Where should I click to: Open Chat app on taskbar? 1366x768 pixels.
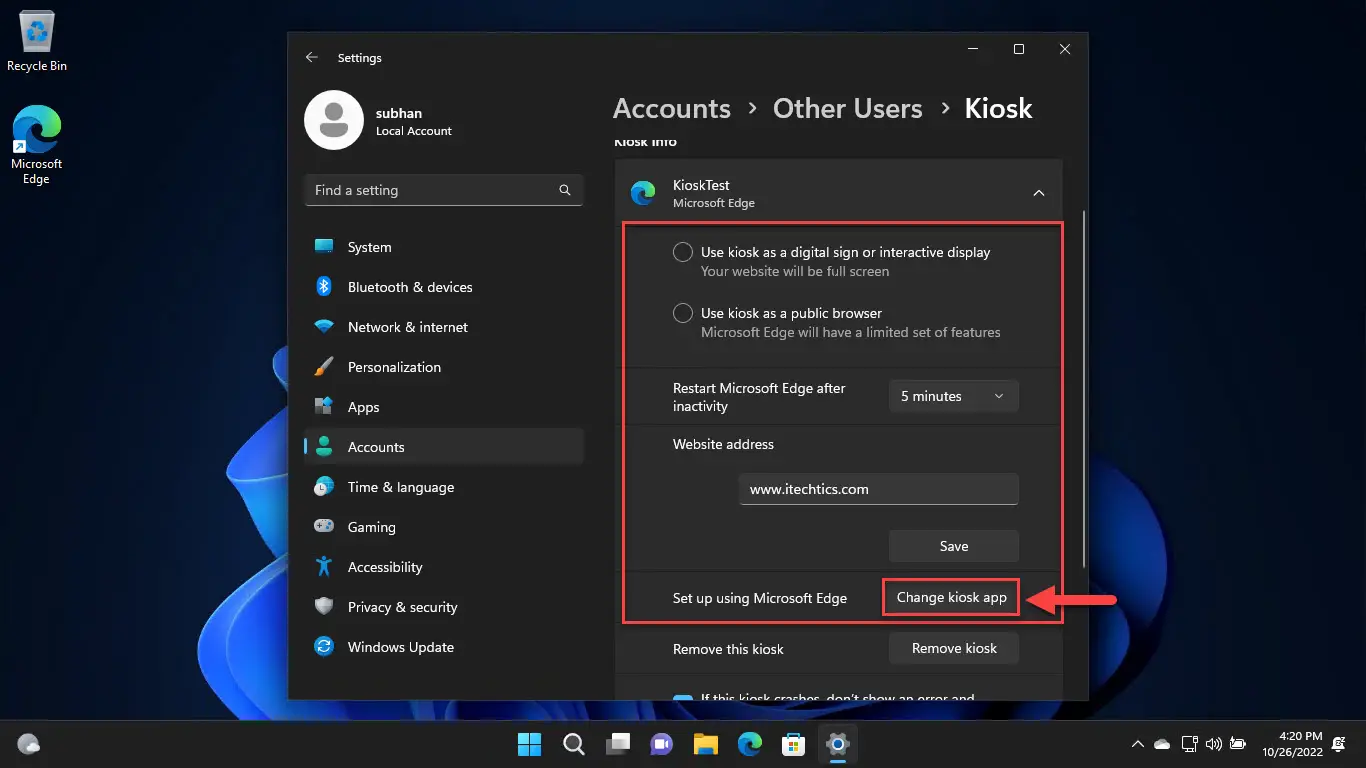click(x=662, y=744)
